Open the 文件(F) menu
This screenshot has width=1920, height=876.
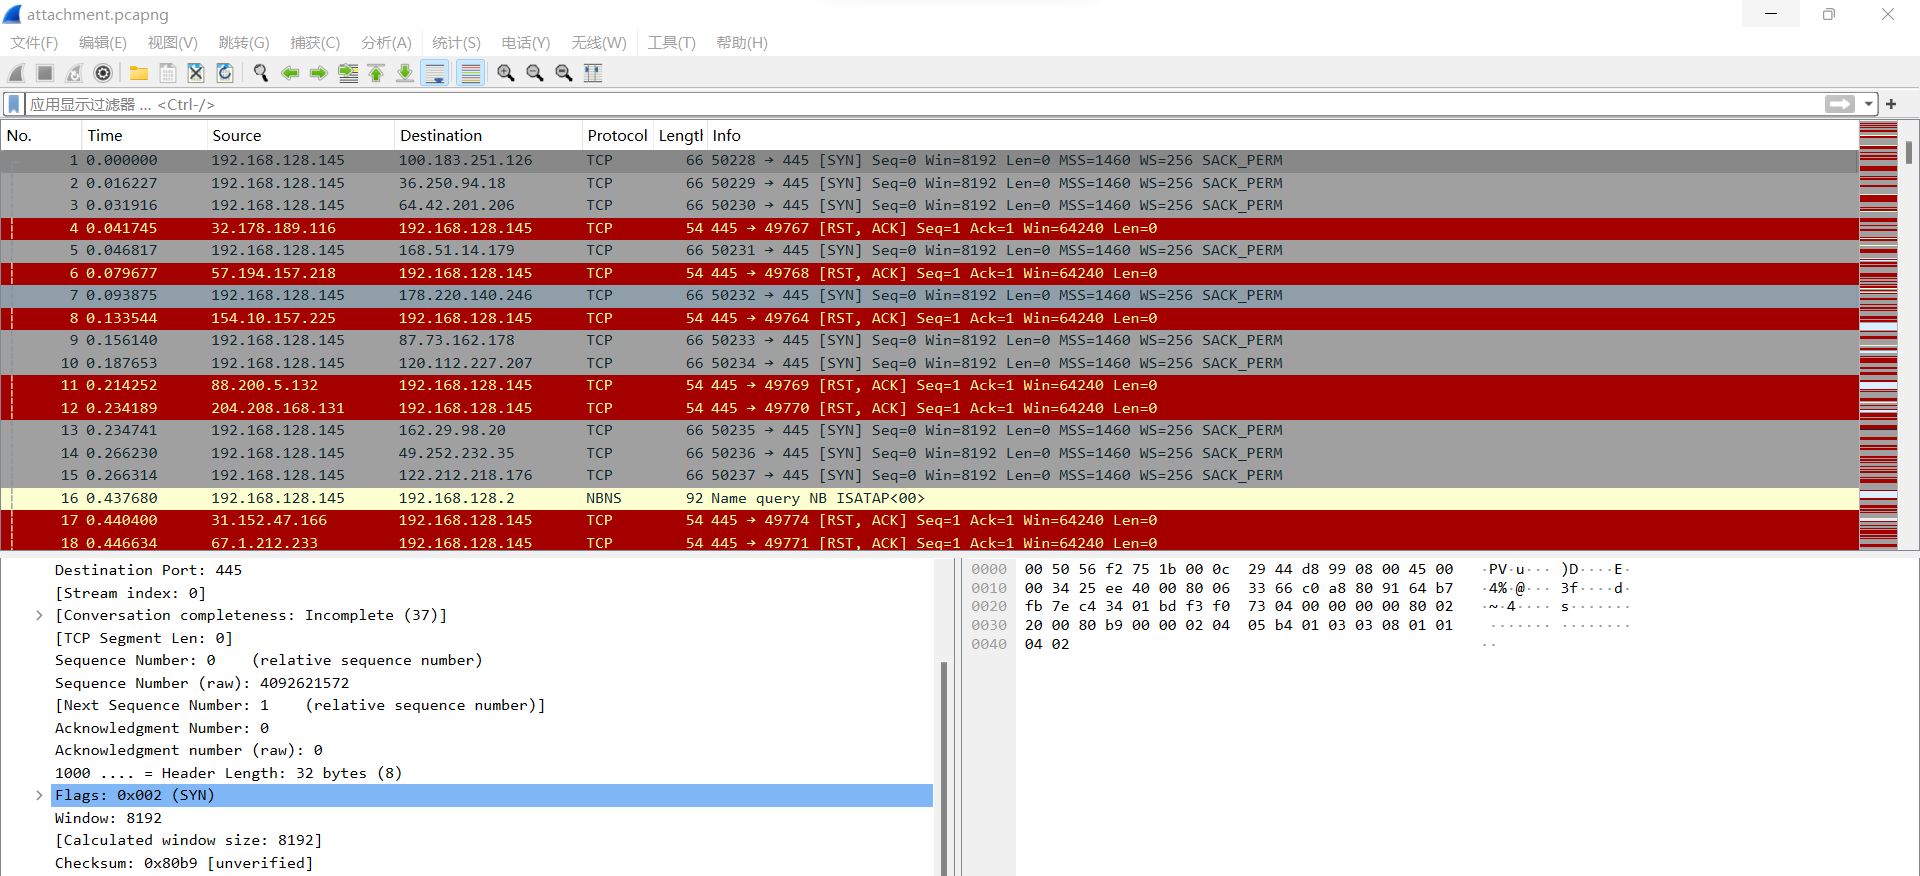click(x=34, y=43)
